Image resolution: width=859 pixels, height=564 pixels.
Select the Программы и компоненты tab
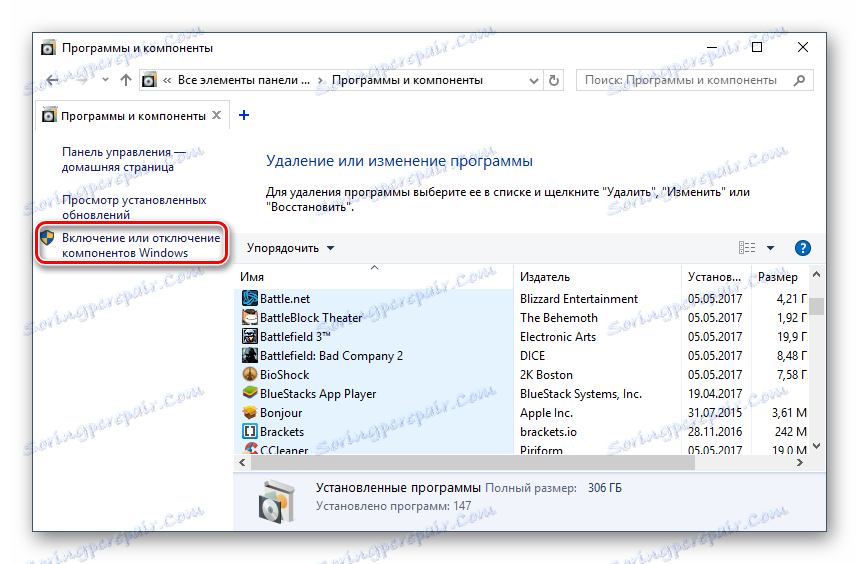click(133, 116)
